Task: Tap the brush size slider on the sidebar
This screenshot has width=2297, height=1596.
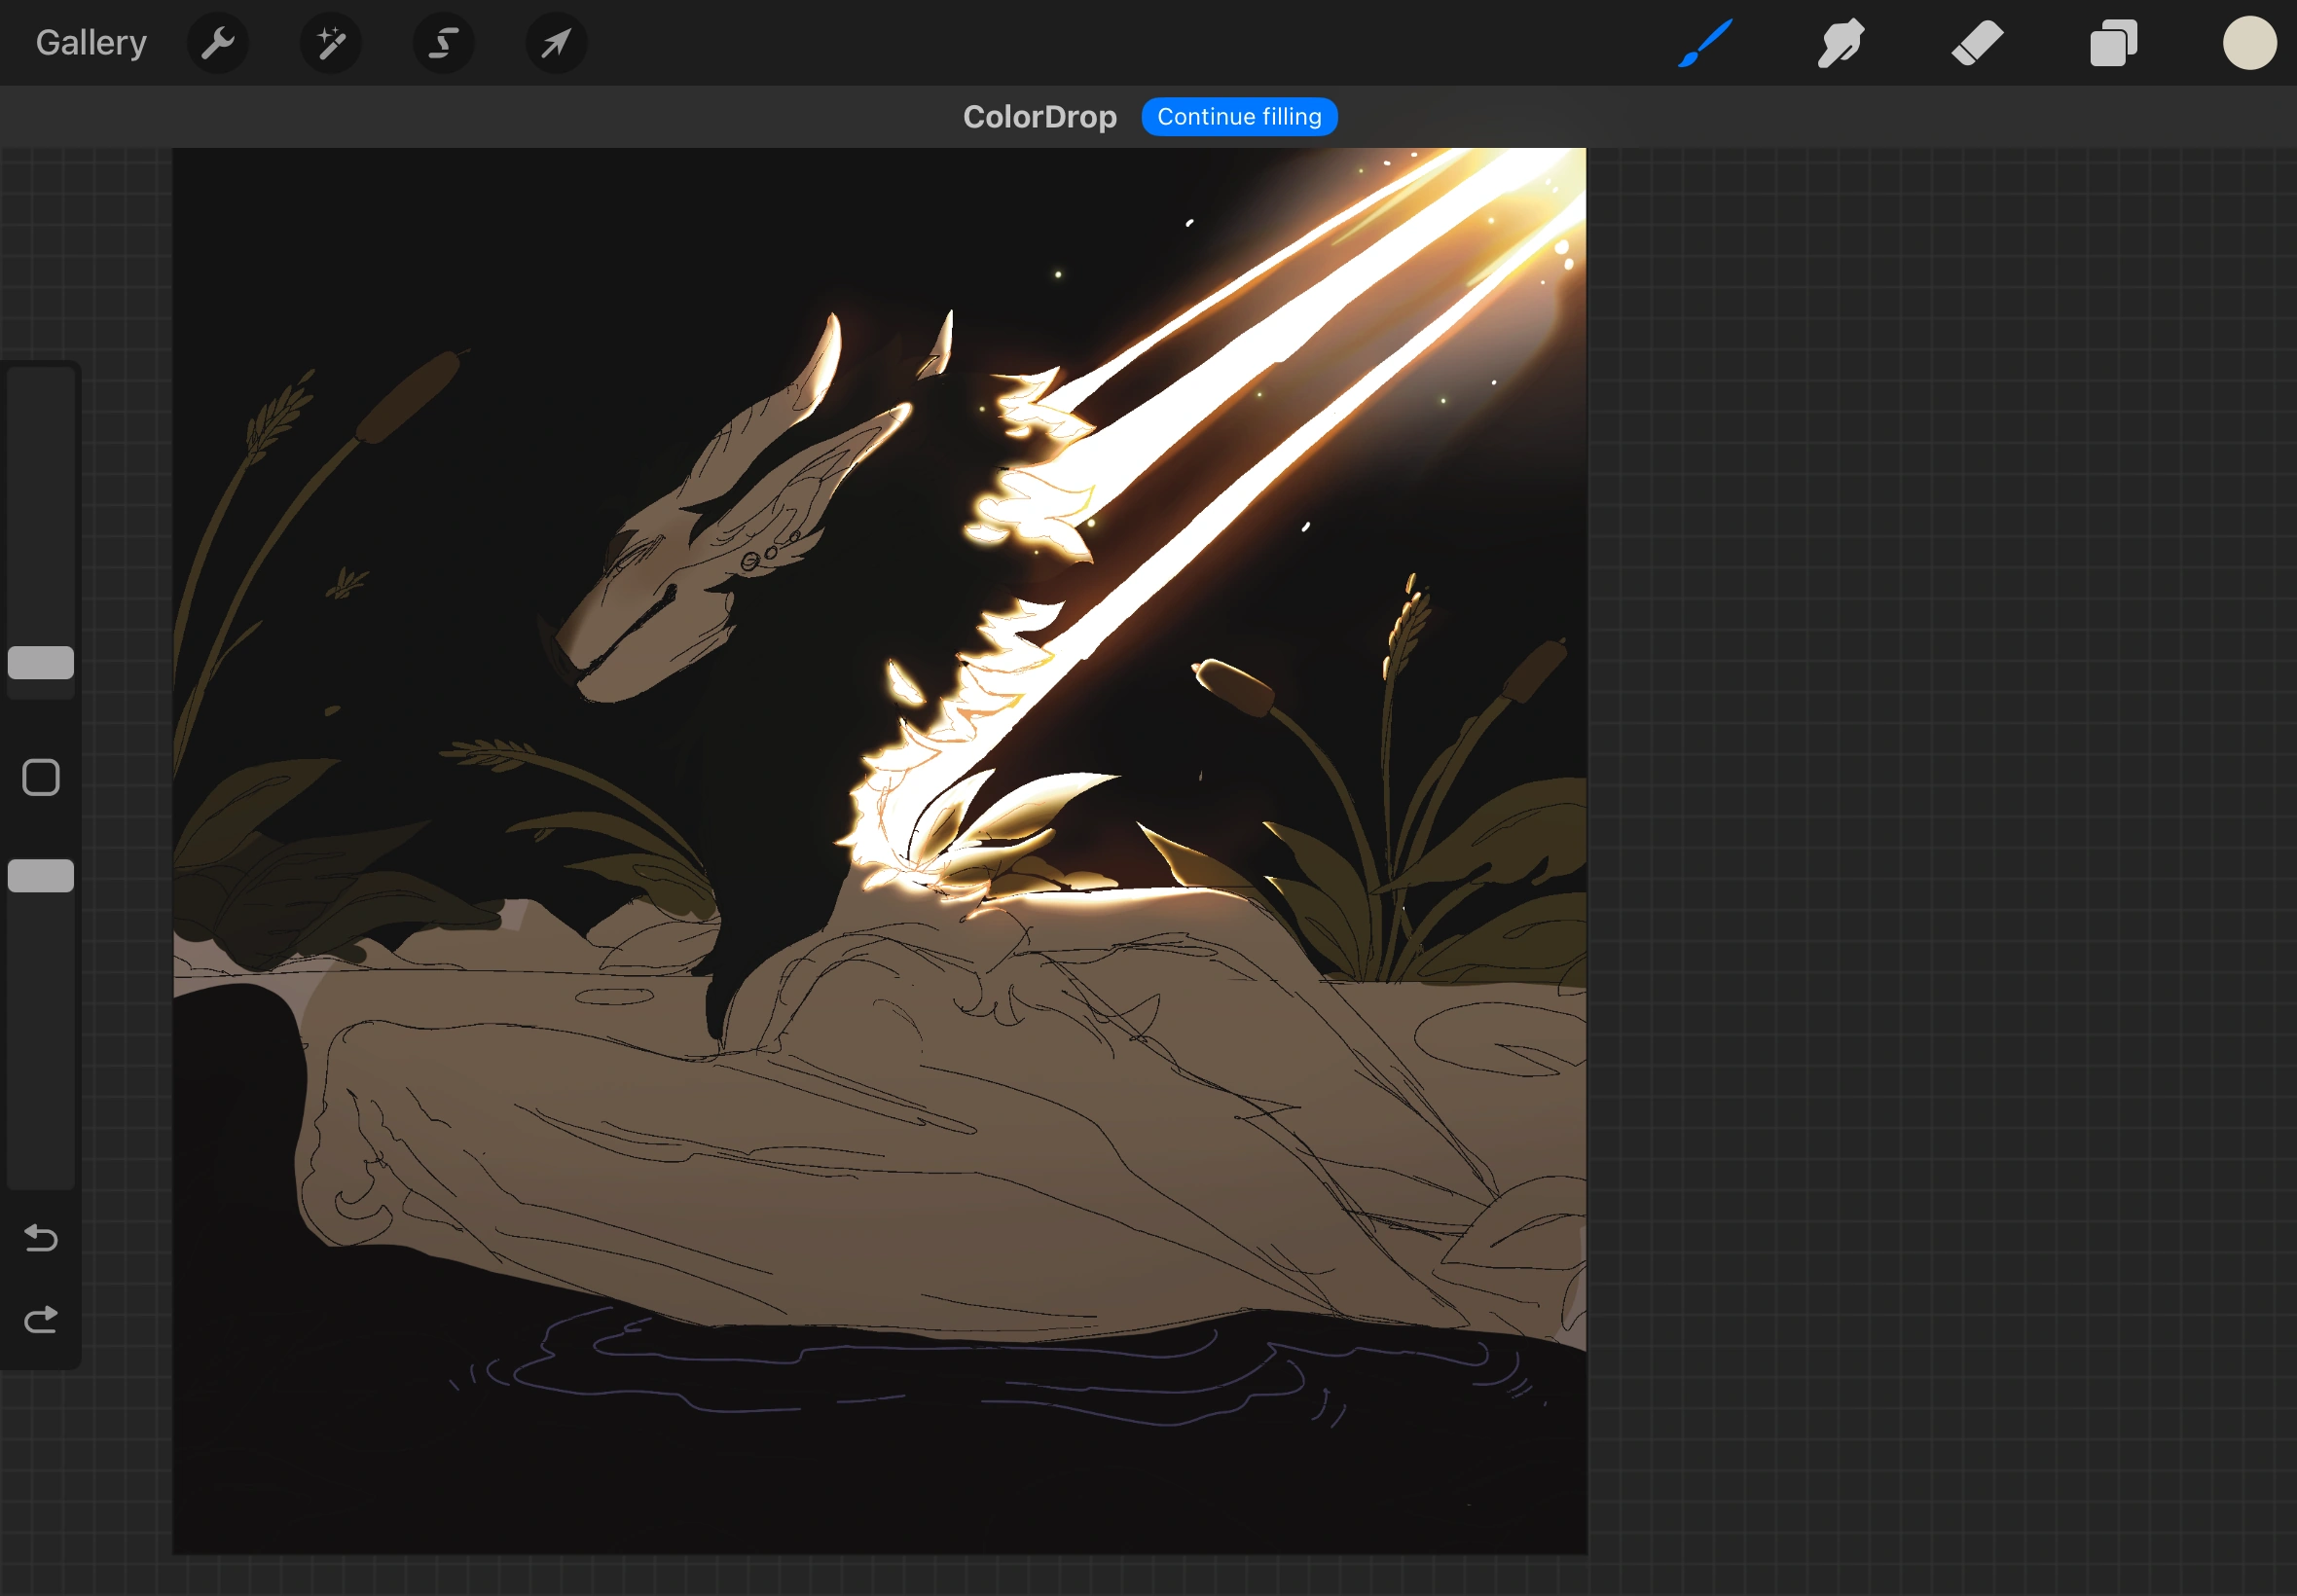Action: click(41, 663)
